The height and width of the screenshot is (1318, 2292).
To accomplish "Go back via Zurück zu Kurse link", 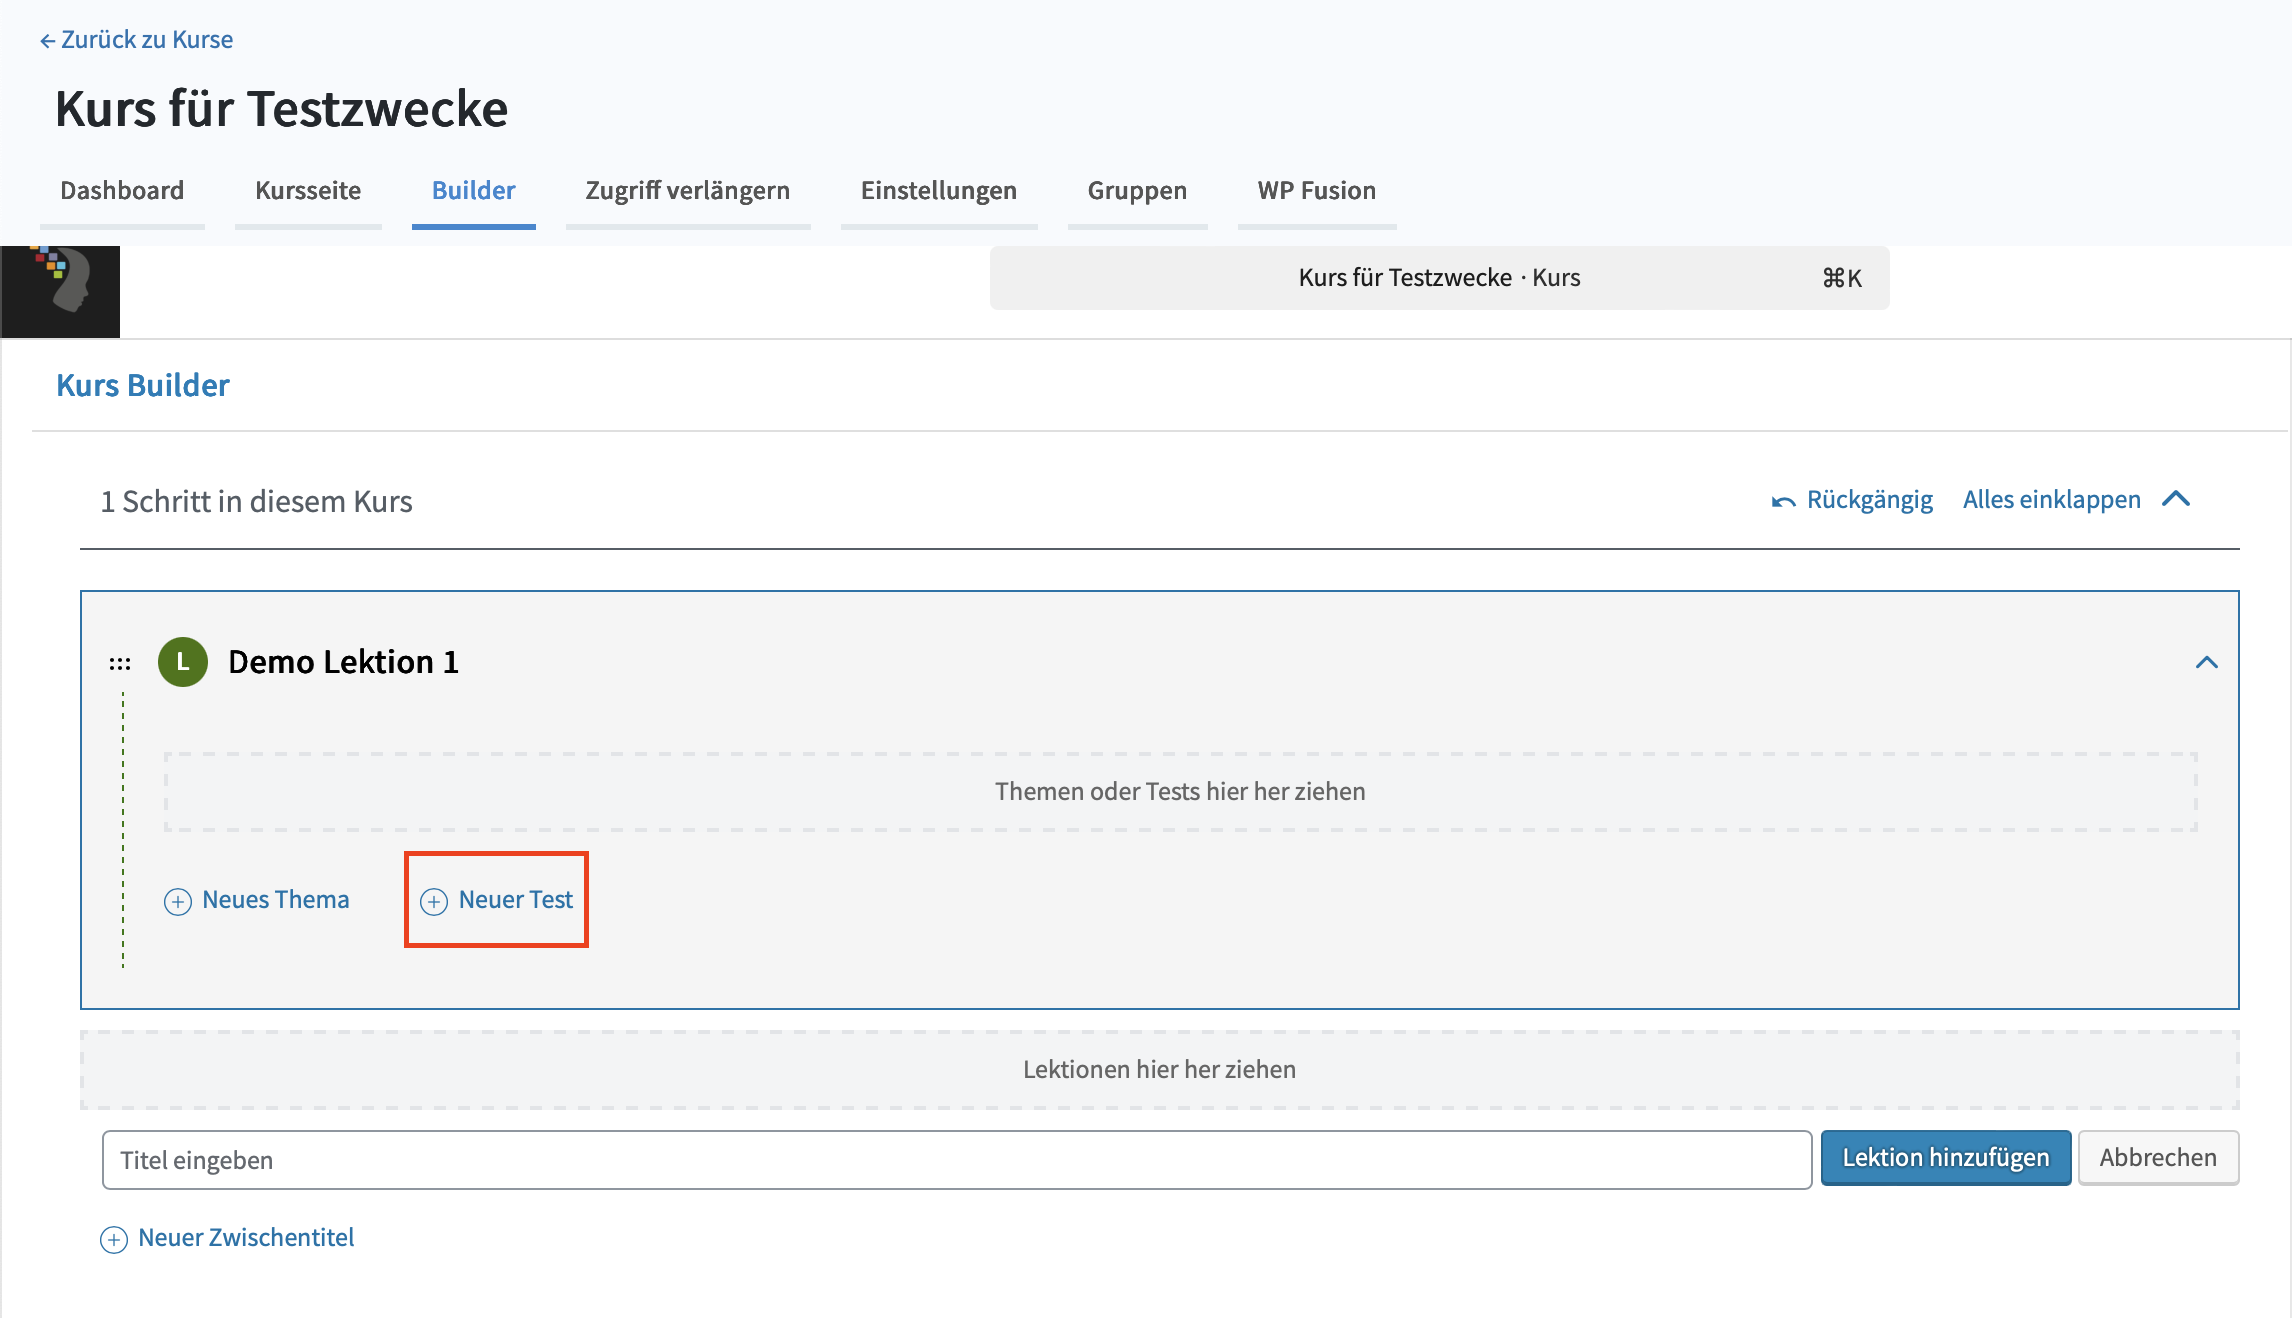I will 136,39.
